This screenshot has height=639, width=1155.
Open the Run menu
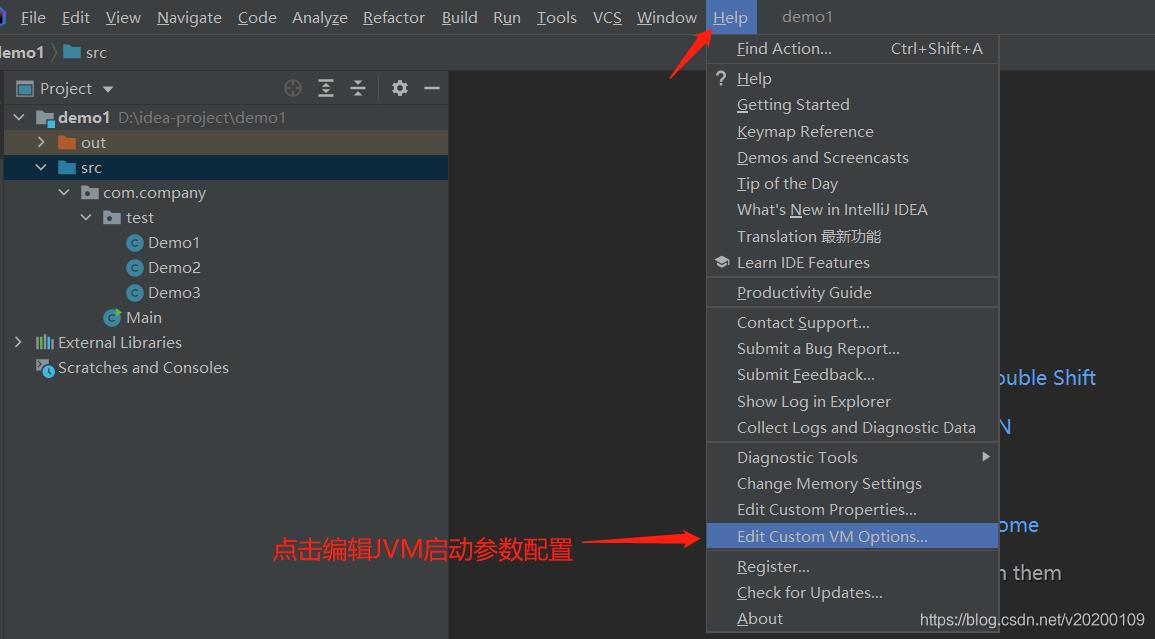(x=507, y=17)
